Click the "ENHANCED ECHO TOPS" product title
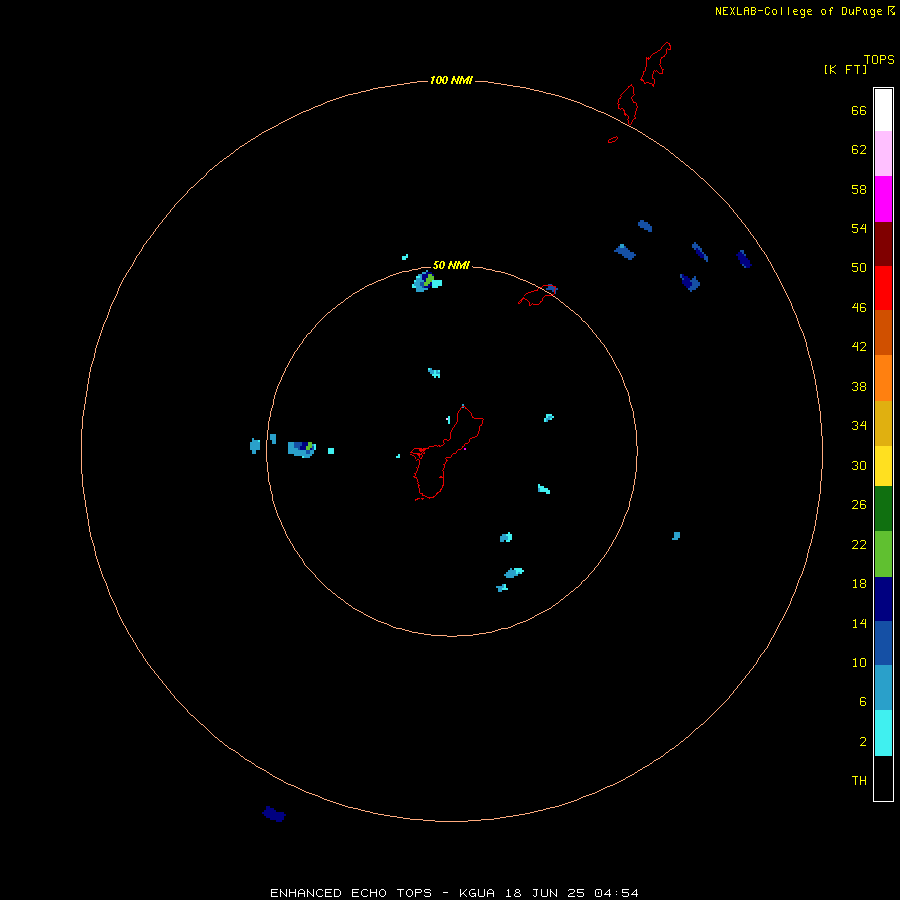The width and height of the screenshot is (900, 900). pos(351,893)
